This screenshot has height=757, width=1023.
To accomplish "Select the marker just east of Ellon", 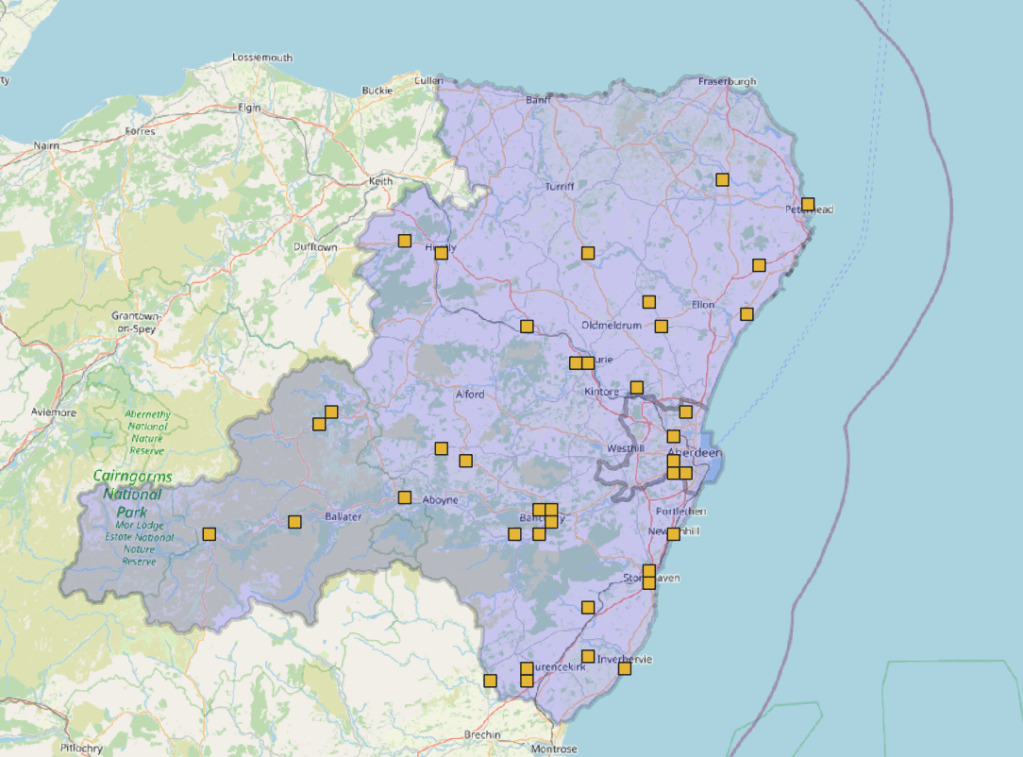I will tap(746, 314).
